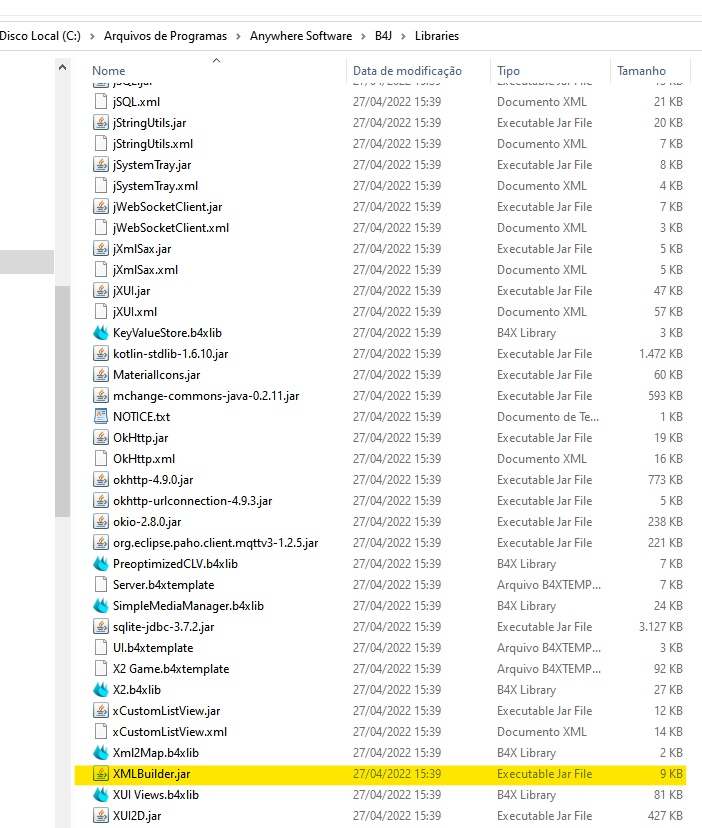Image resolution: width=702 pixels, height=828 pixels.
Task: Click the navigation pane scroll up arrow
Action: pyautogui.click(x=62, y=68)
